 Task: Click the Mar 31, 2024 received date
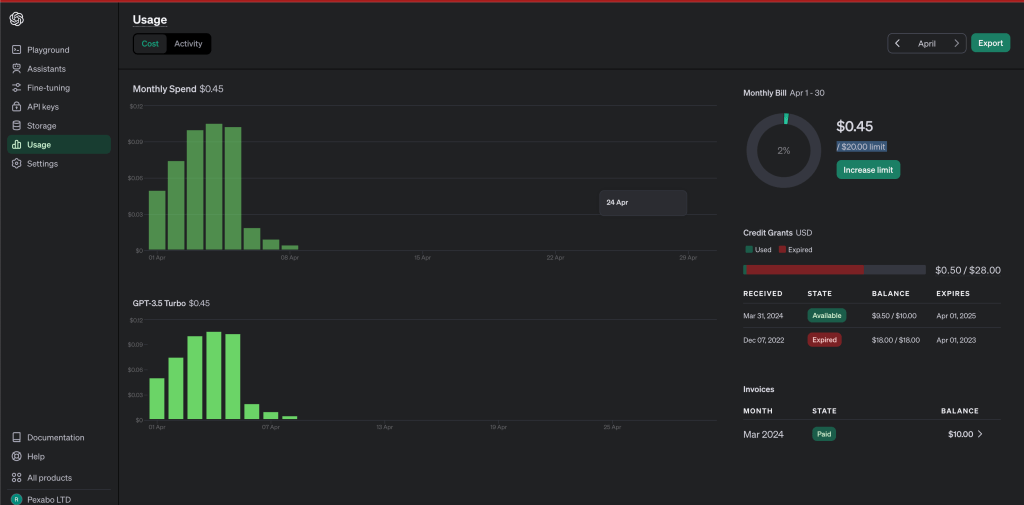[763, 316]
